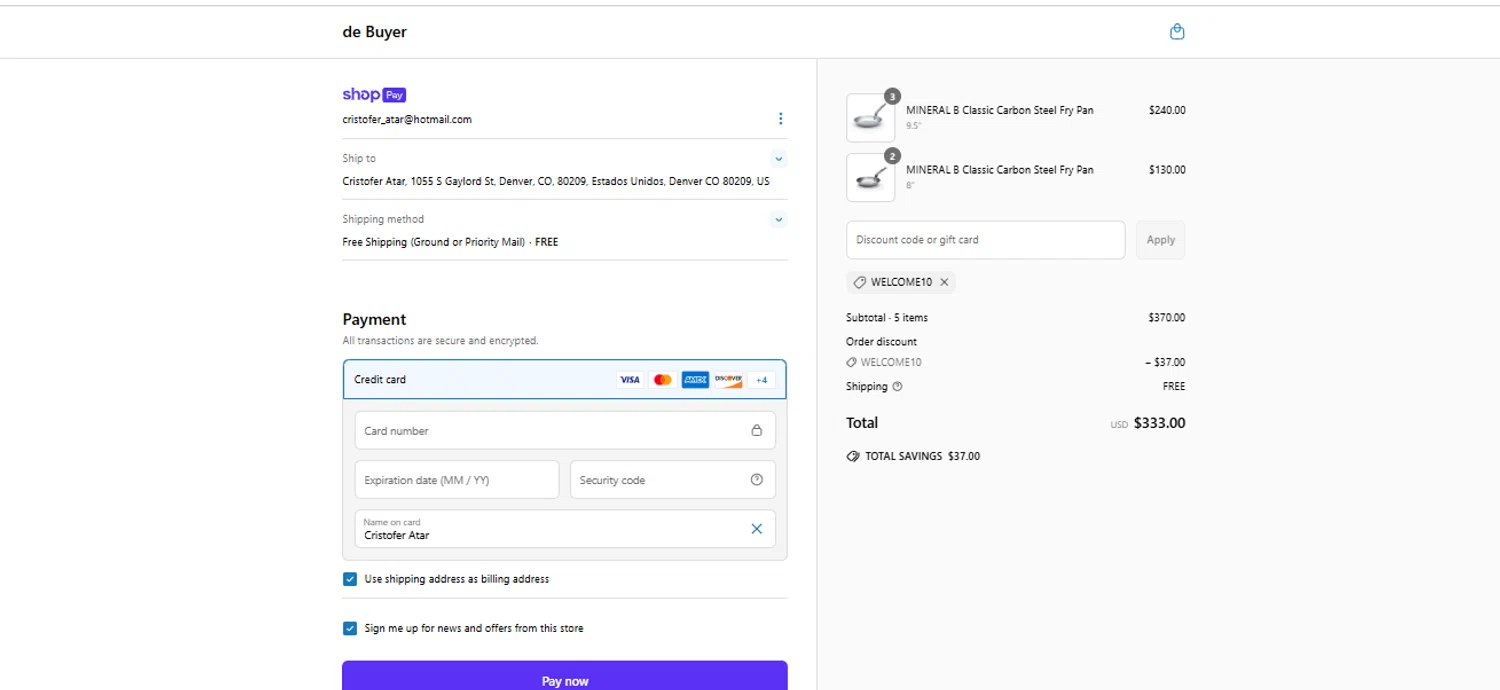
Task: Edit the Name on card field
Action: 565,529
